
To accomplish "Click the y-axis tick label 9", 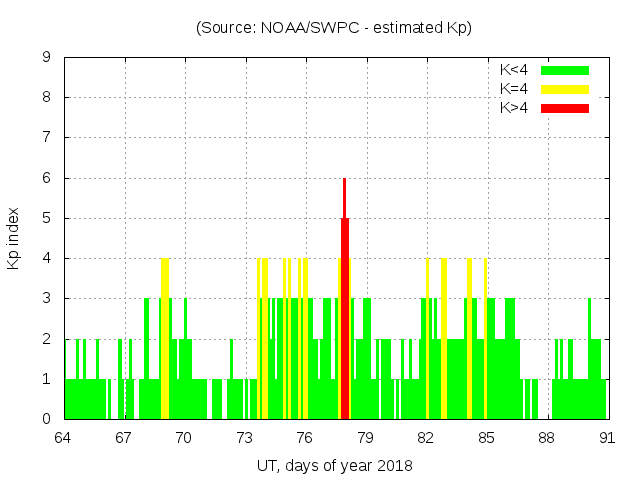I will coord(46,58).
